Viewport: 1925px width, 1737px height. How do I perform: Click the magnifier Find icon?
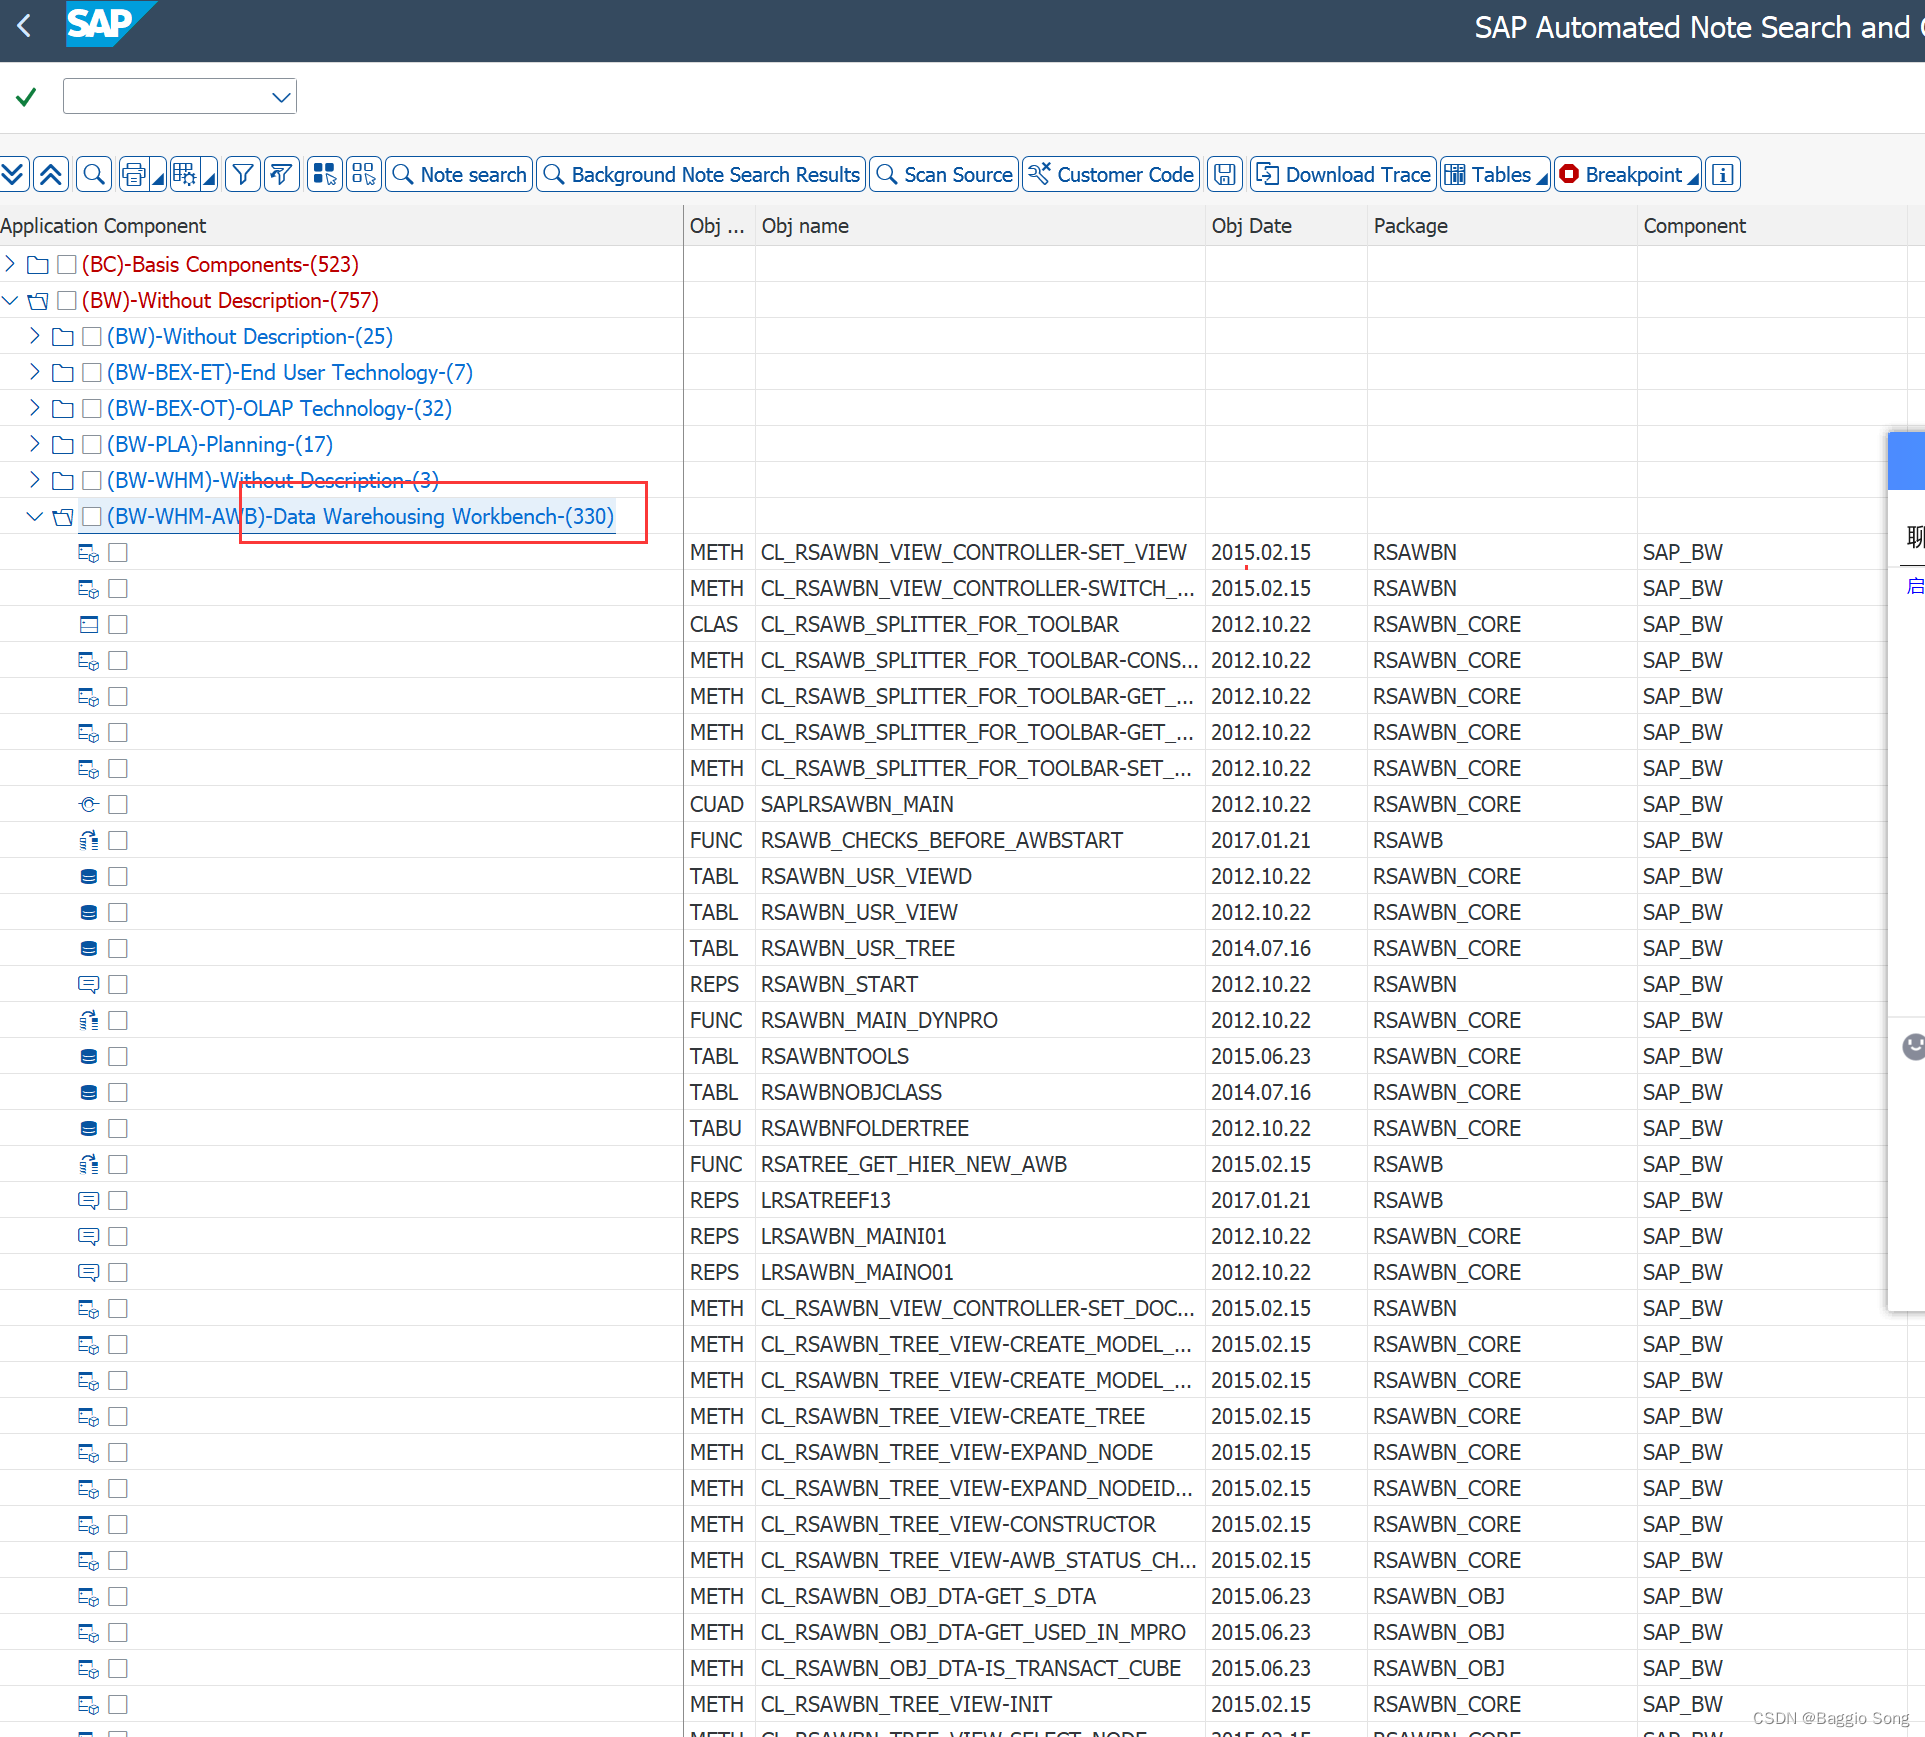tap(94, 175)
